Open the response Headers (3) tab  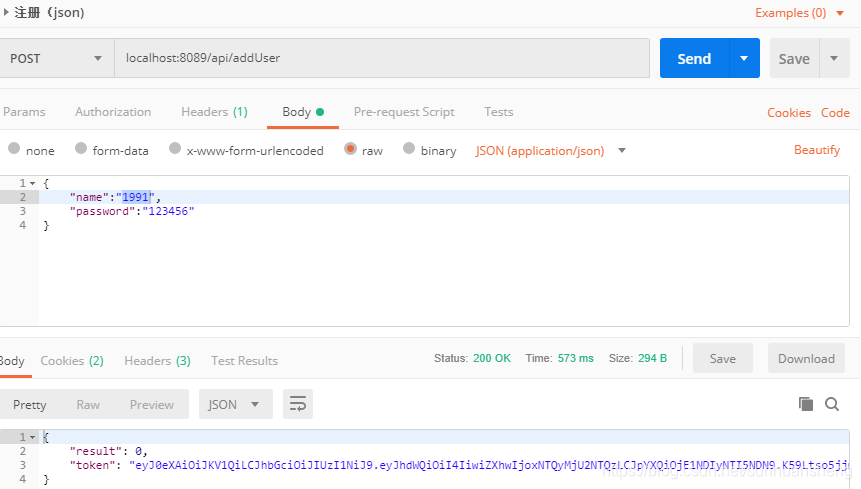[157, 361]
